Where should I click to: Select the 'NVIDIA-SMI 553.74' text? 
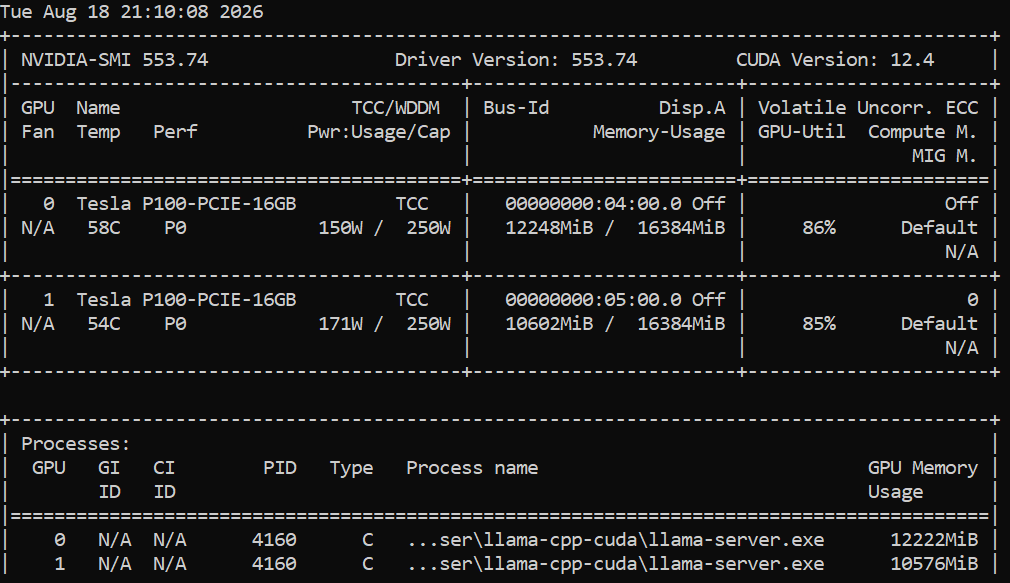point(115,60)
